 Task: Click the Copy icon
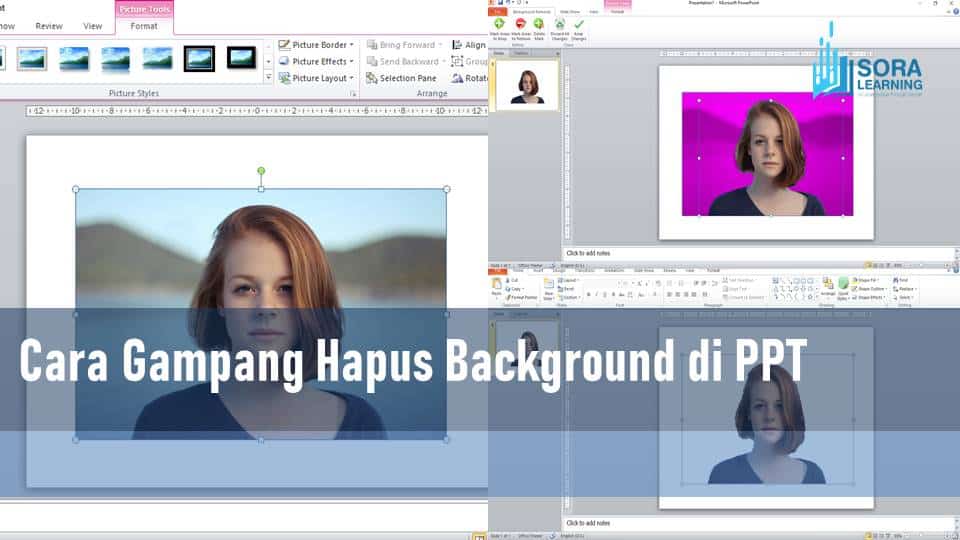508,289
